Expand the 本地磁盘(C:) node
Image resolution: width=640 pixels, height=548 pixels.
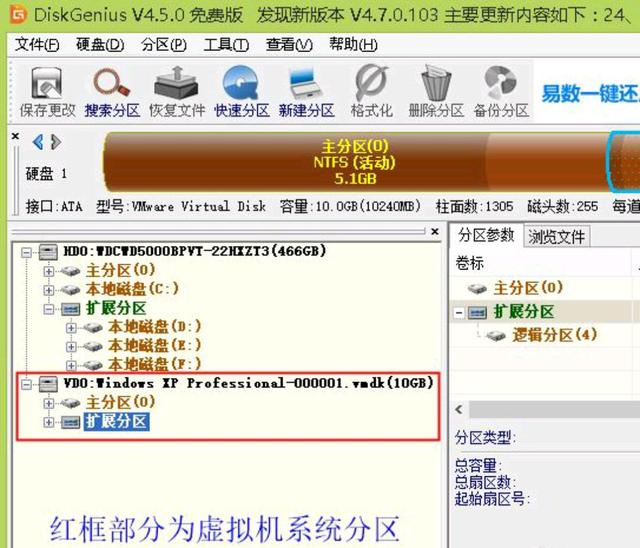49,290
